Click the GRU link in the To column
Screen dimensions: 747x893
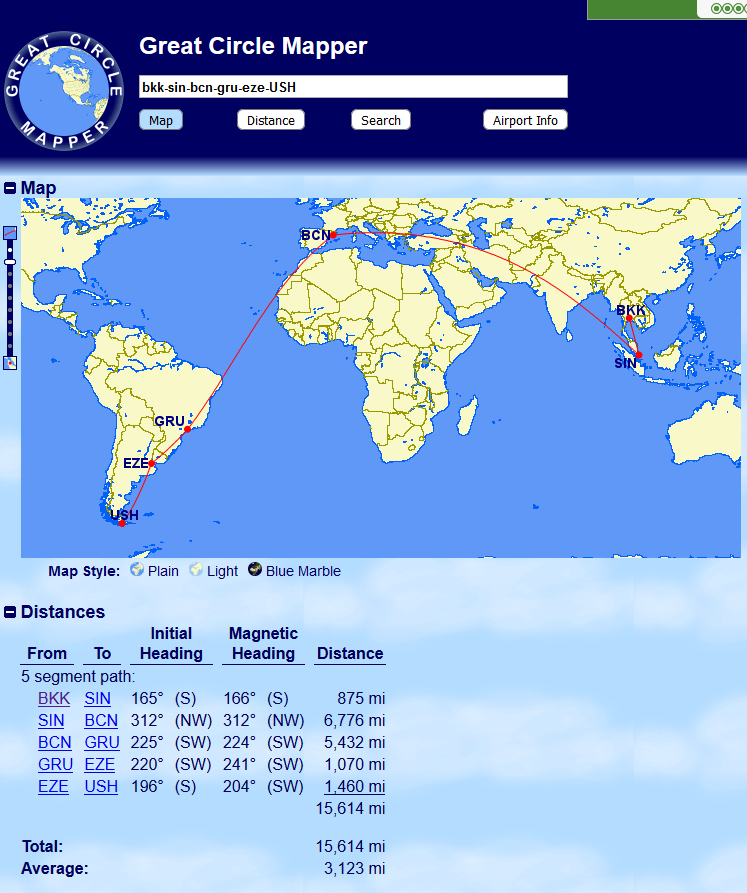pyautogui.click(x=102, y=743)
